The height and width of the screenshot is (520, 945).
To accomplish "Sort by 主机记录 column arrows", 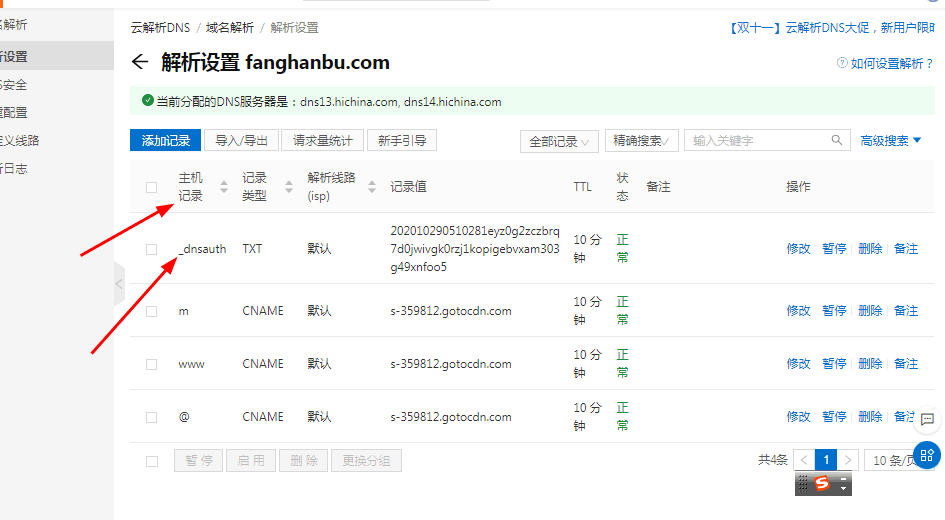I will 224,187.
